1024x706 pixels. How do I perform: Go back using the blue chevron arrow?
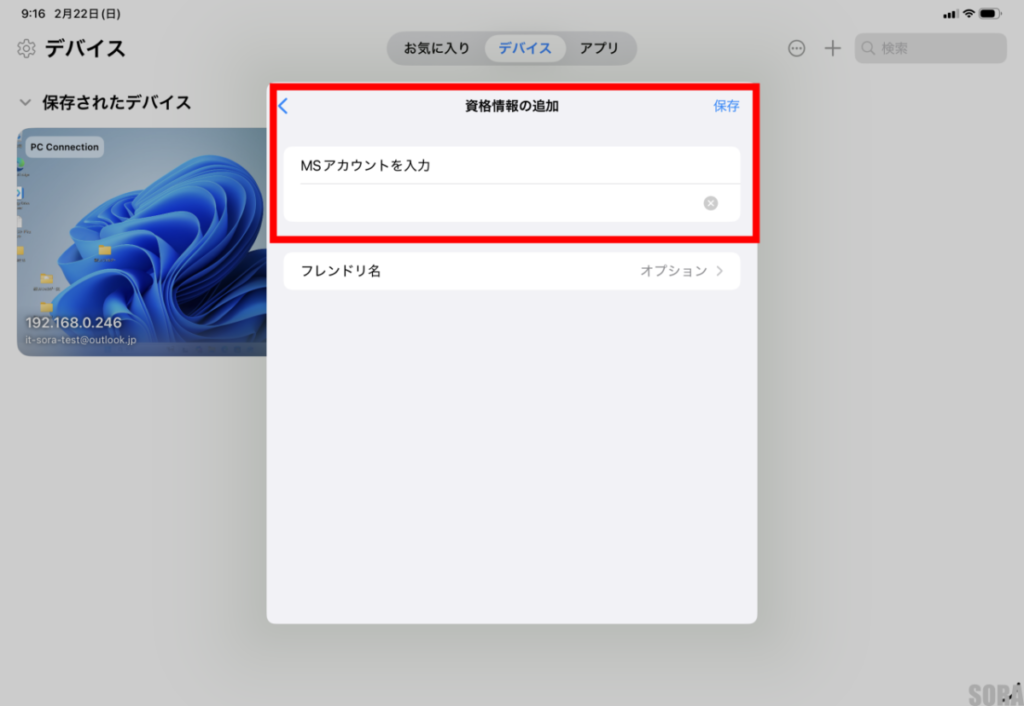pos(283,106)
